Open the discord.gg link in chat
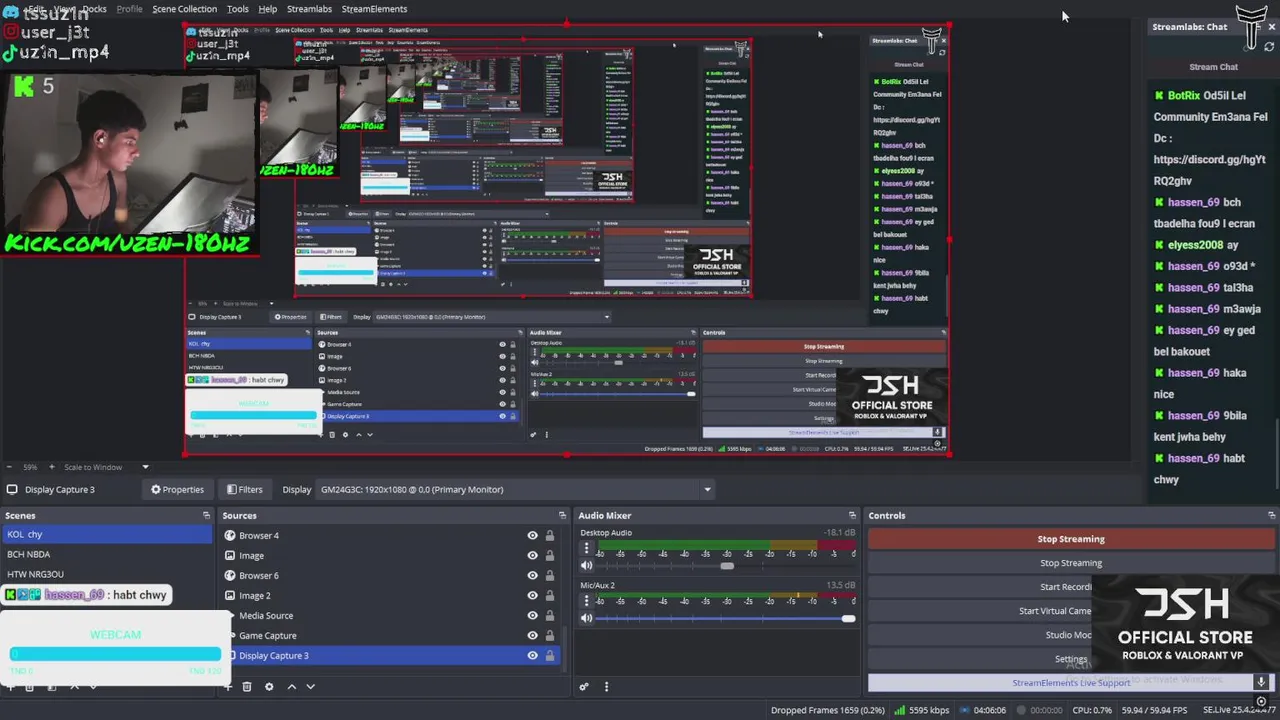This screenshot has width=1280, height=720. 1209,170
